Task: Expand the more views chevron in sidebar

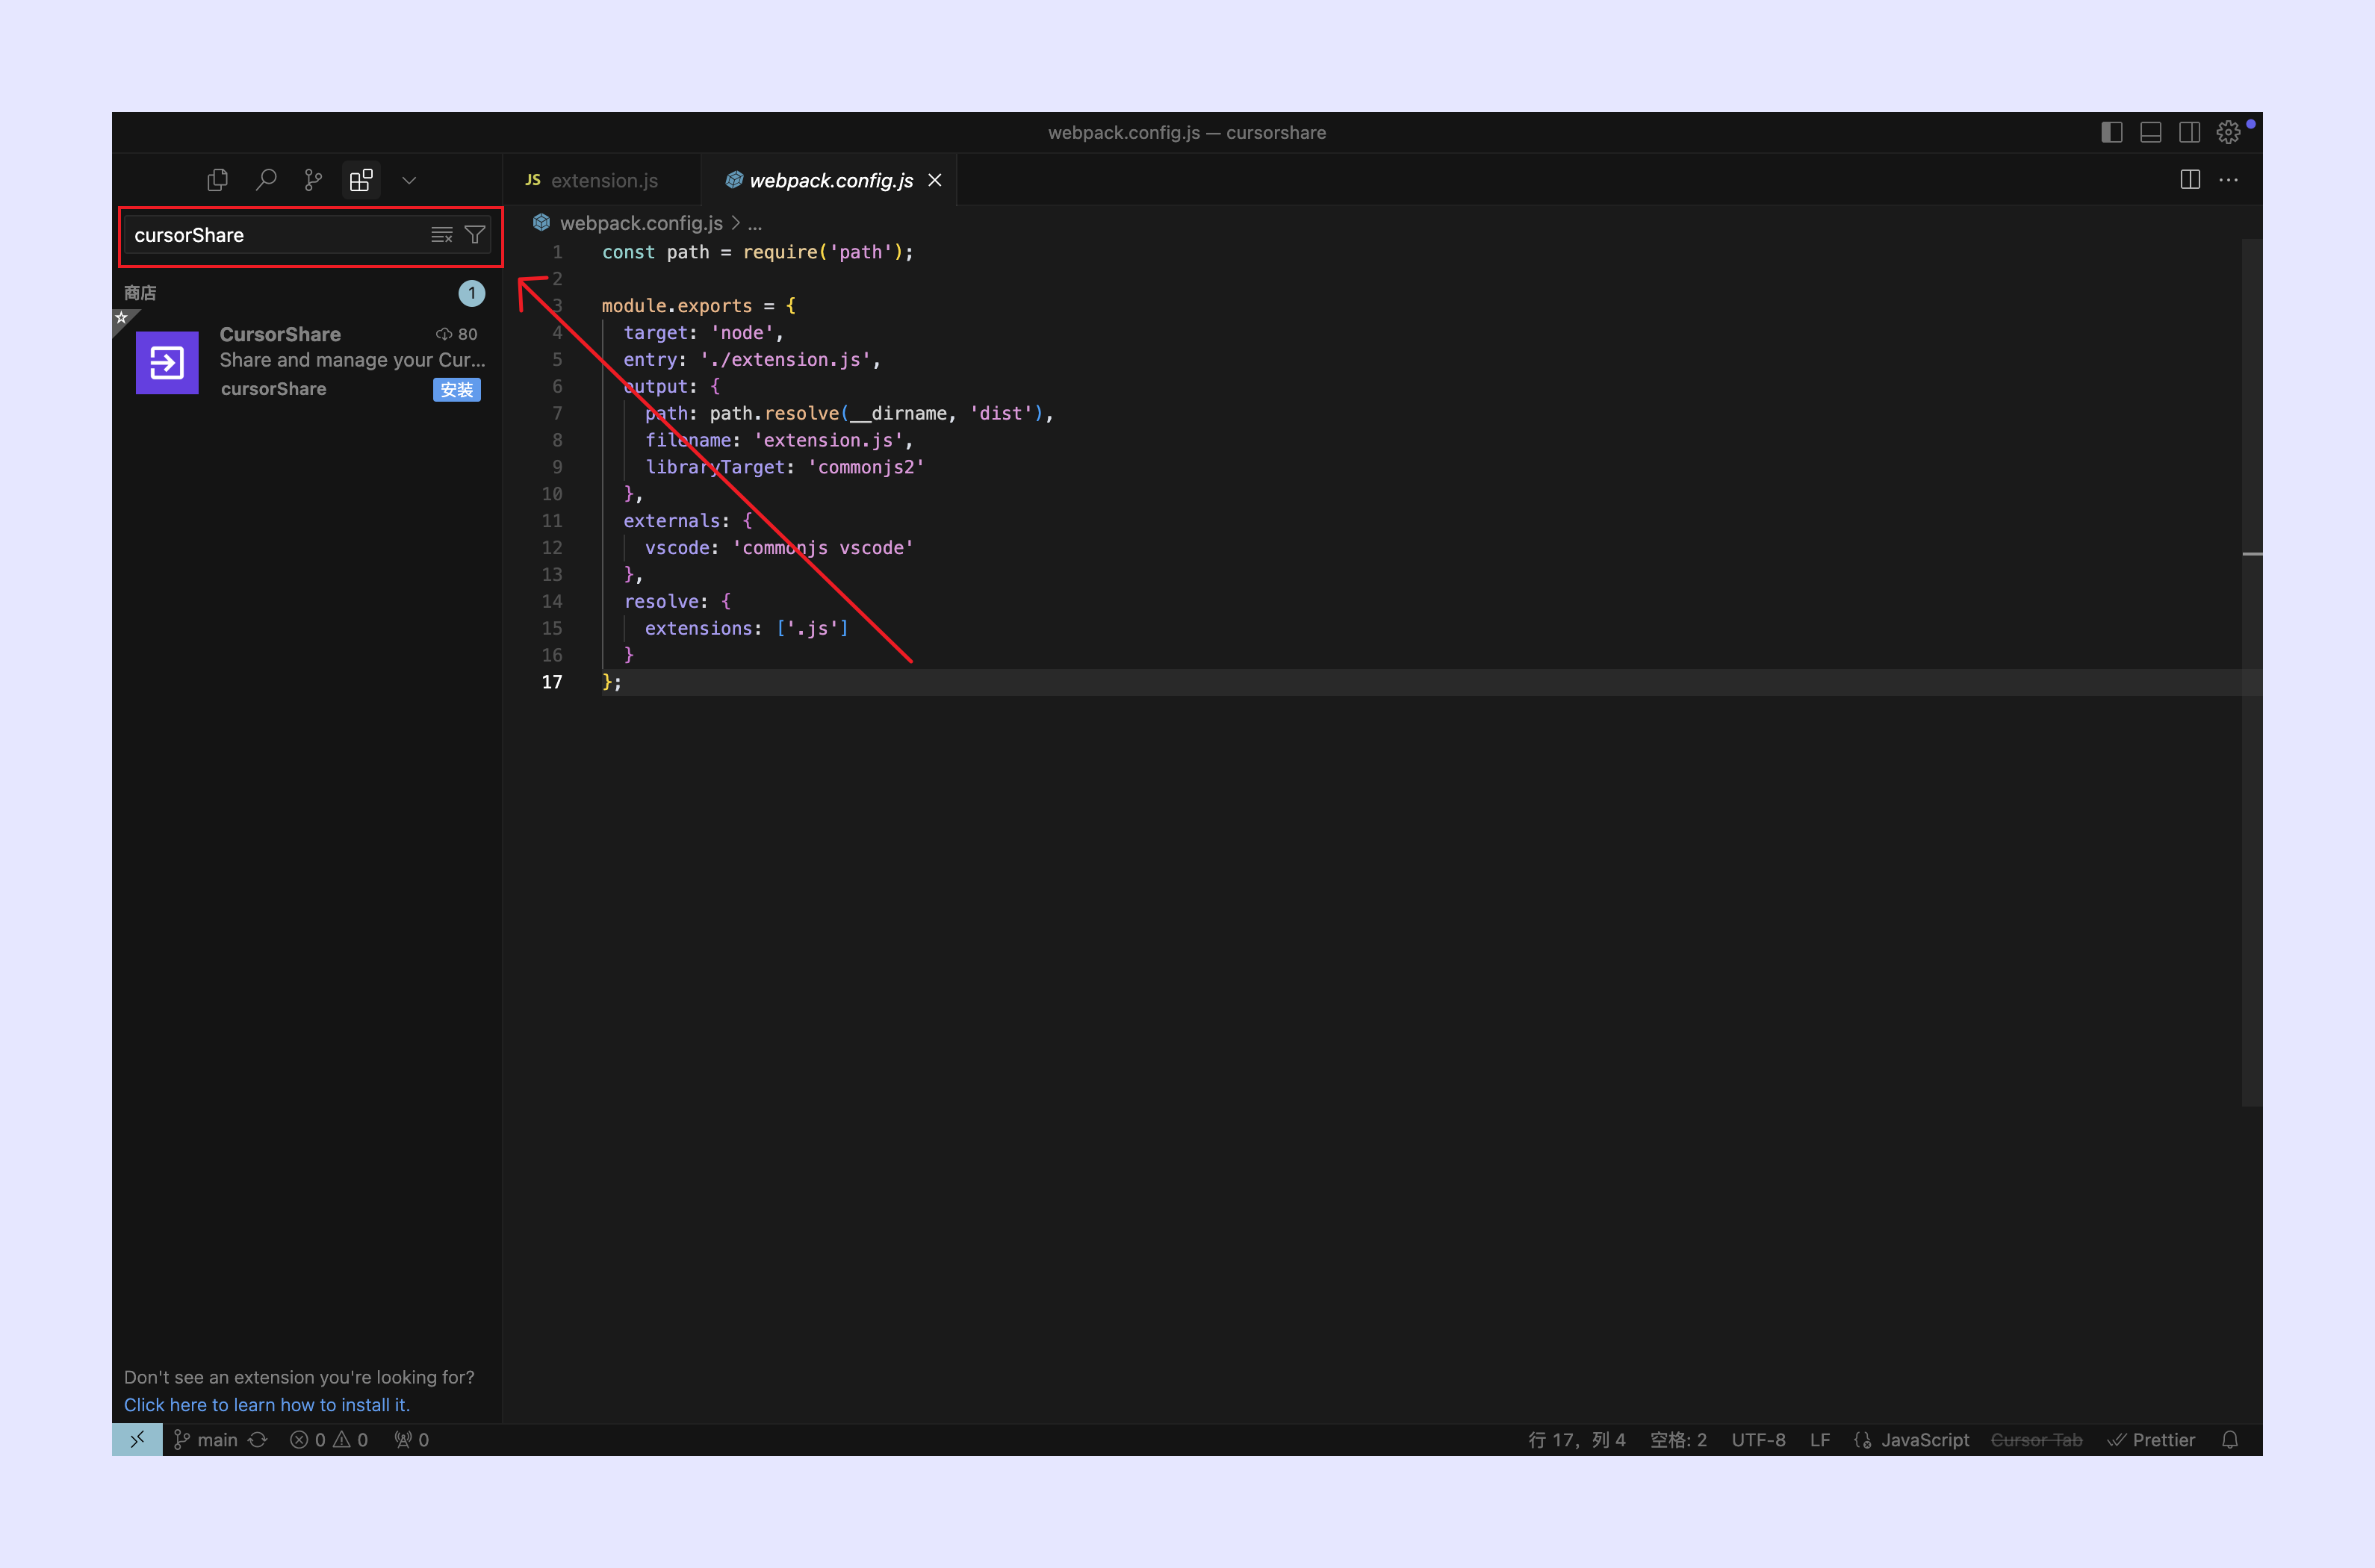Action: [x=409, y=180]
